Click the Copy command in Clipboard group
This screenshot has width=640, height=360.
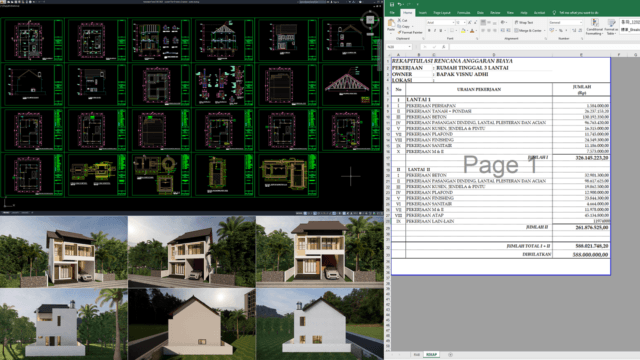coord(404,26)
